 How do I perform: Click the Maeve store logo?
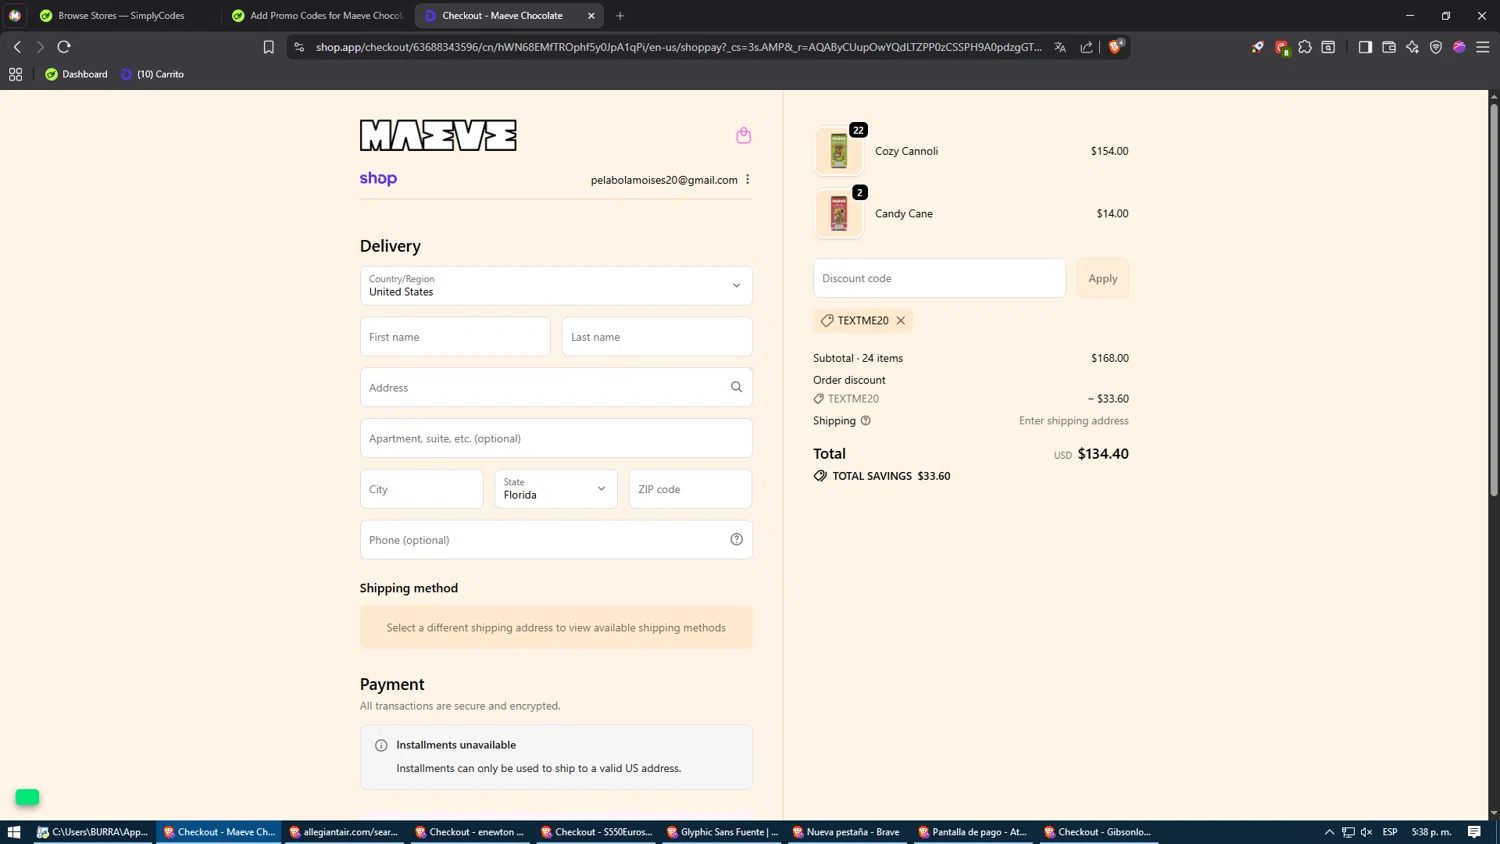tap(438, 135)
